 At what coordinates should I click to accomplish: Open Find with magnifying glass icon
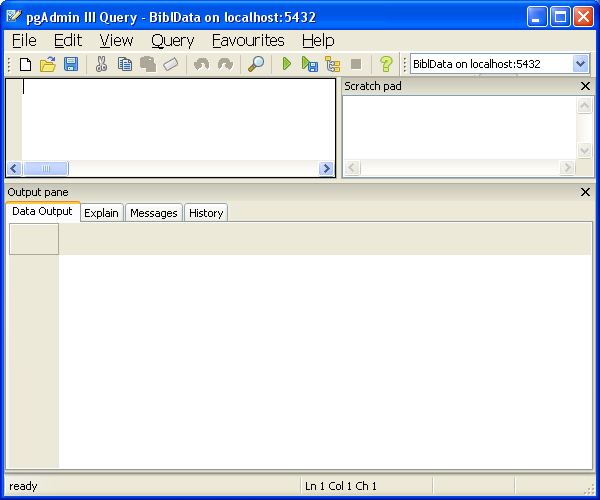[x=256, y=64]
